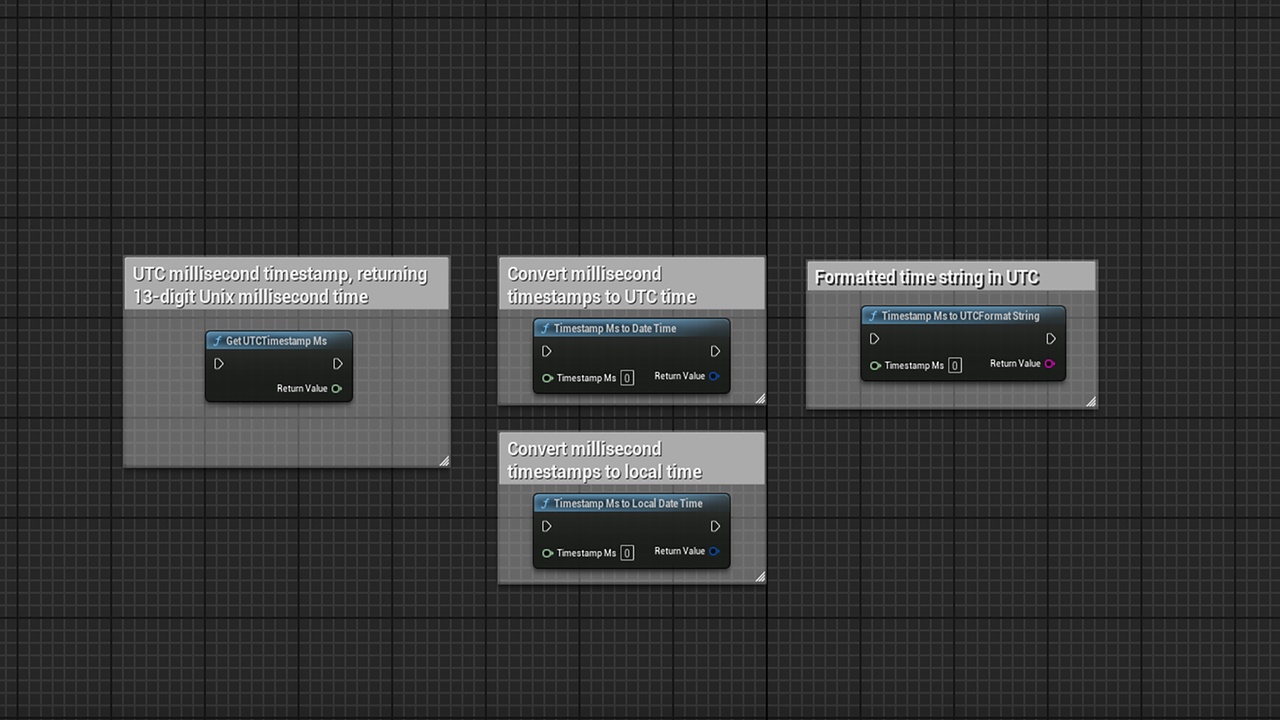Screen dimensions: 1280x720
Task: Click output exec pin on Local Date Time node
Action: [715, 526]
